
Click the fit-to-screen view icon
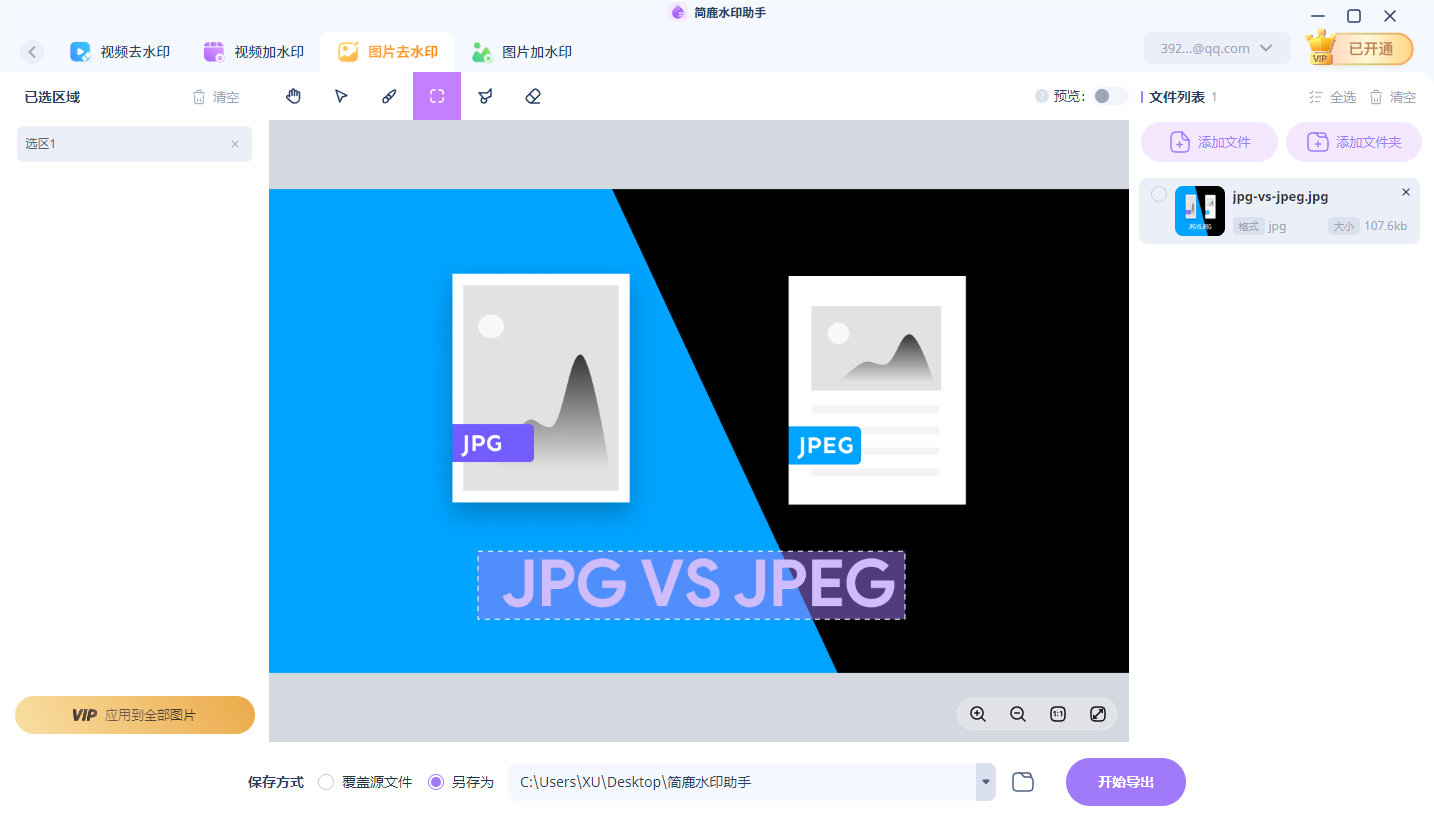(x=1097, y=714)
